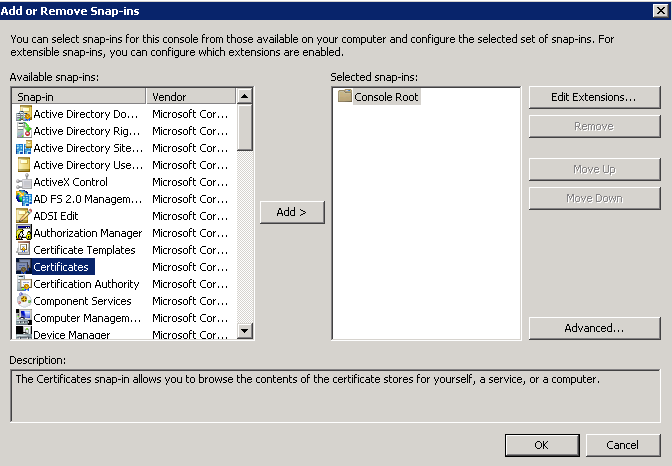The width and height of the screenshot is (672, 466).
Task: Click the AD FS 2.0 Management icon
Action: (24, 198)
